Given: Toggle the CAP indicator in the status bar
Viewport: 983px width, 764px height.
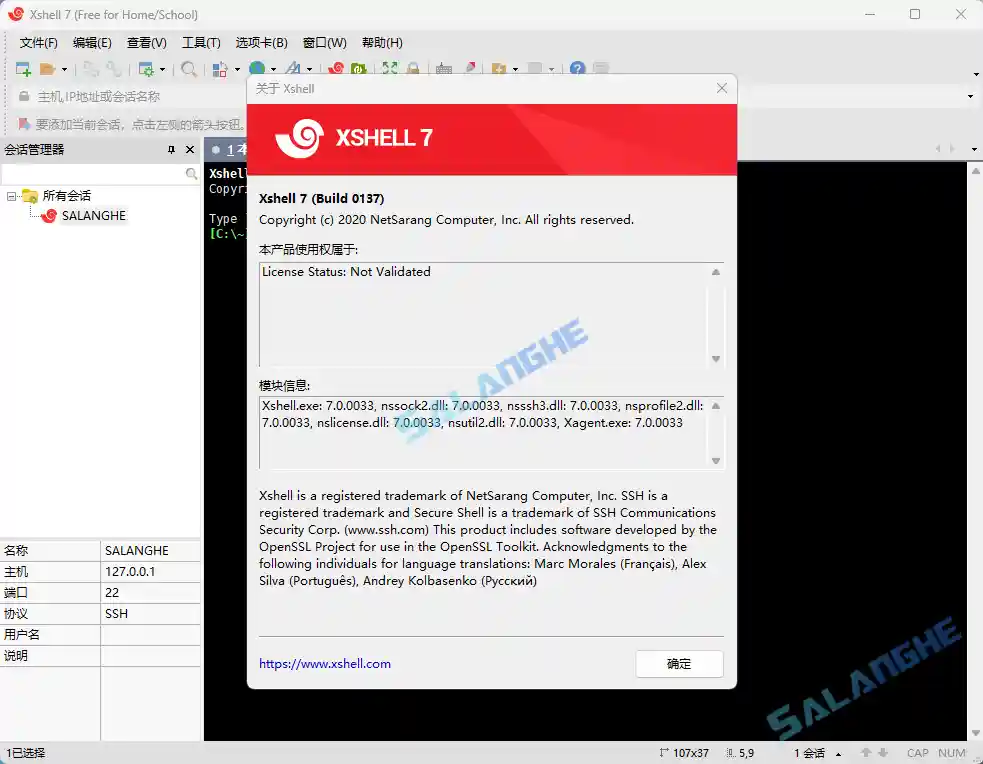Looking at the screenshot, I should (x=918, y=752).
